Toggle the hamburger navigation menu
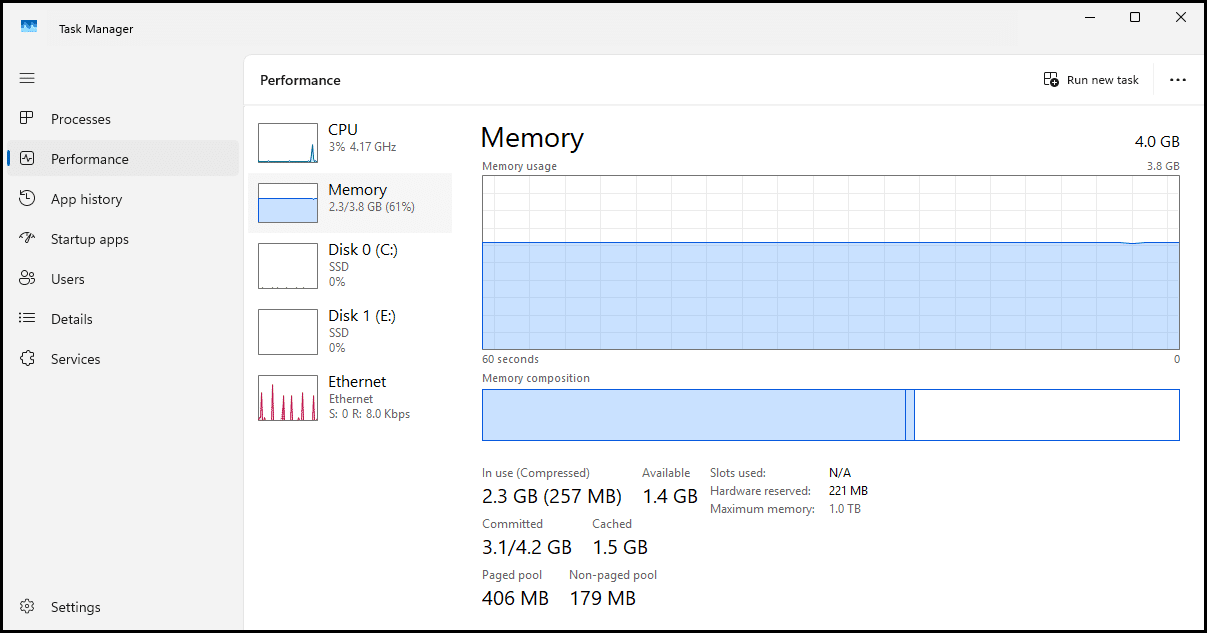The image size is (1207, 633). point(27,78)
